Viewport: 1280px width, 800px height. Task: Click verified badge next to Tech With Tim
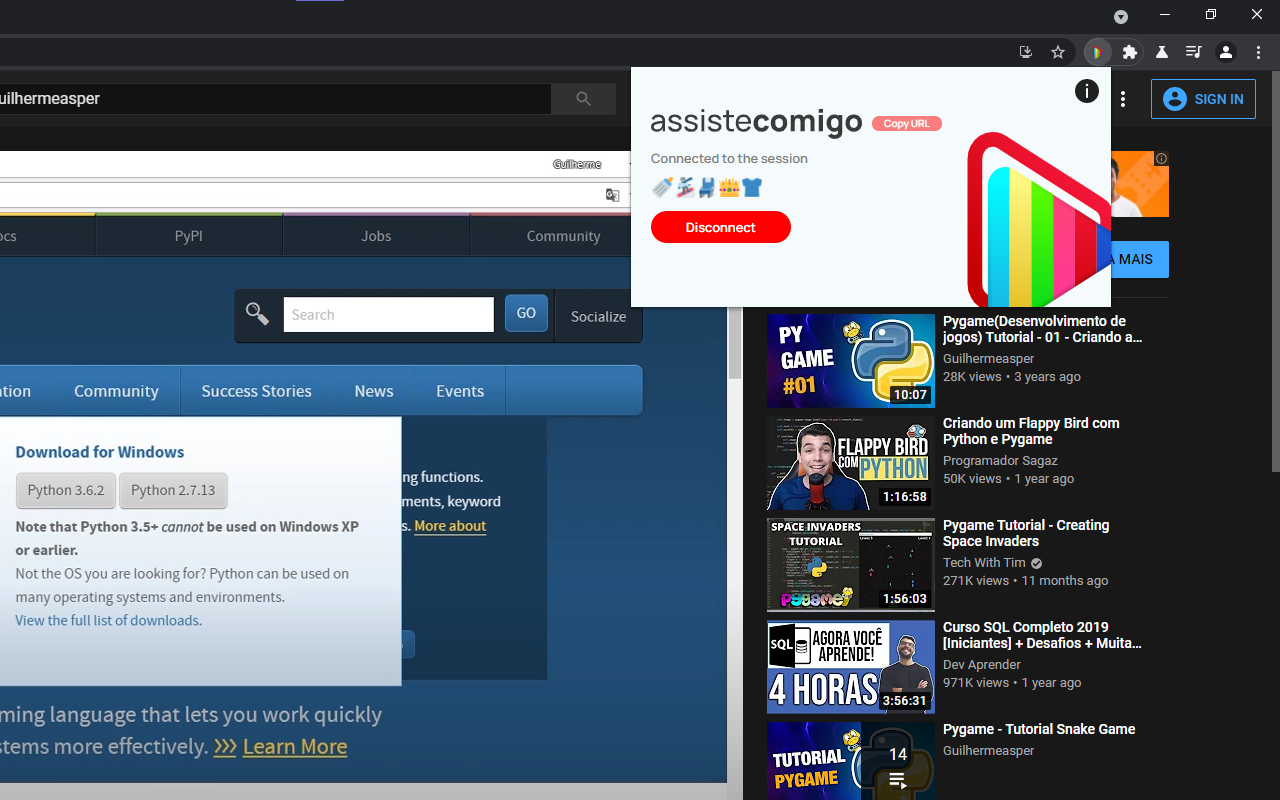coord(1036,563)
